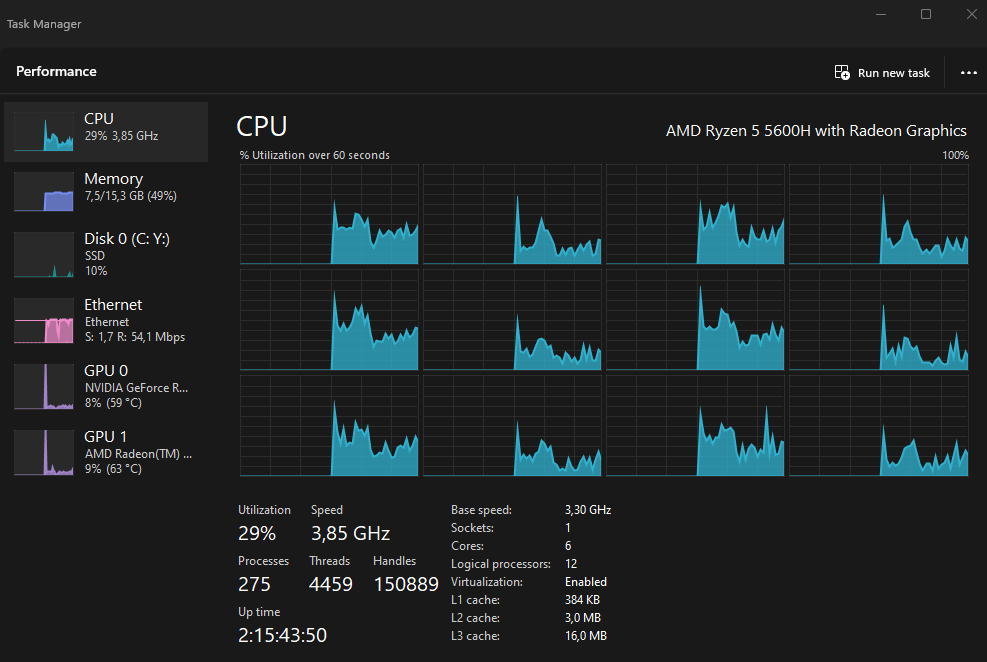Click the Run new task button label
Image resolution: width=987 pixels, height=662 pixels.
tap(893, 73)
